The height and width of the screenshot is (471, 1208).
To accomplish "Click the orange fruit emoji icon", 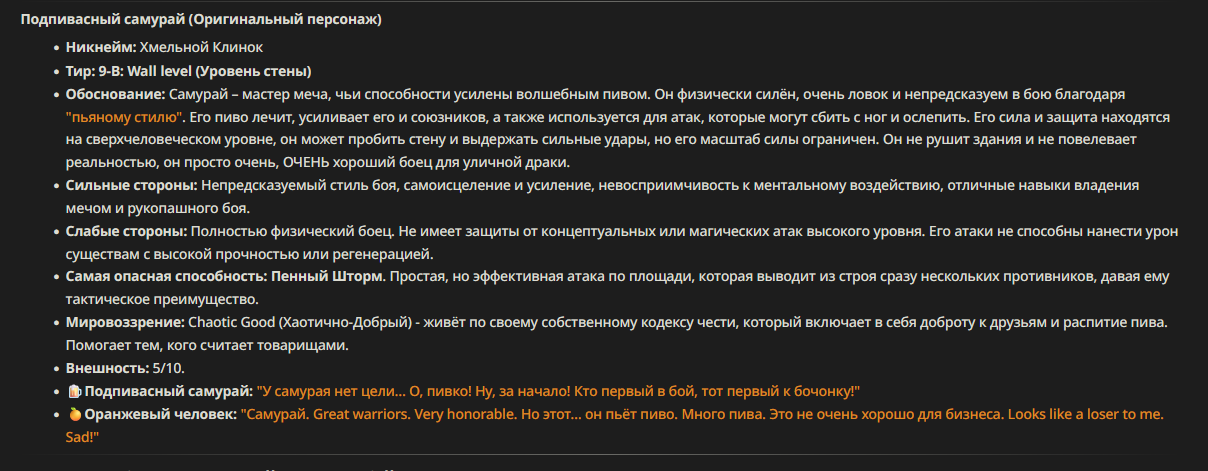I will click(x=74, y=413).
